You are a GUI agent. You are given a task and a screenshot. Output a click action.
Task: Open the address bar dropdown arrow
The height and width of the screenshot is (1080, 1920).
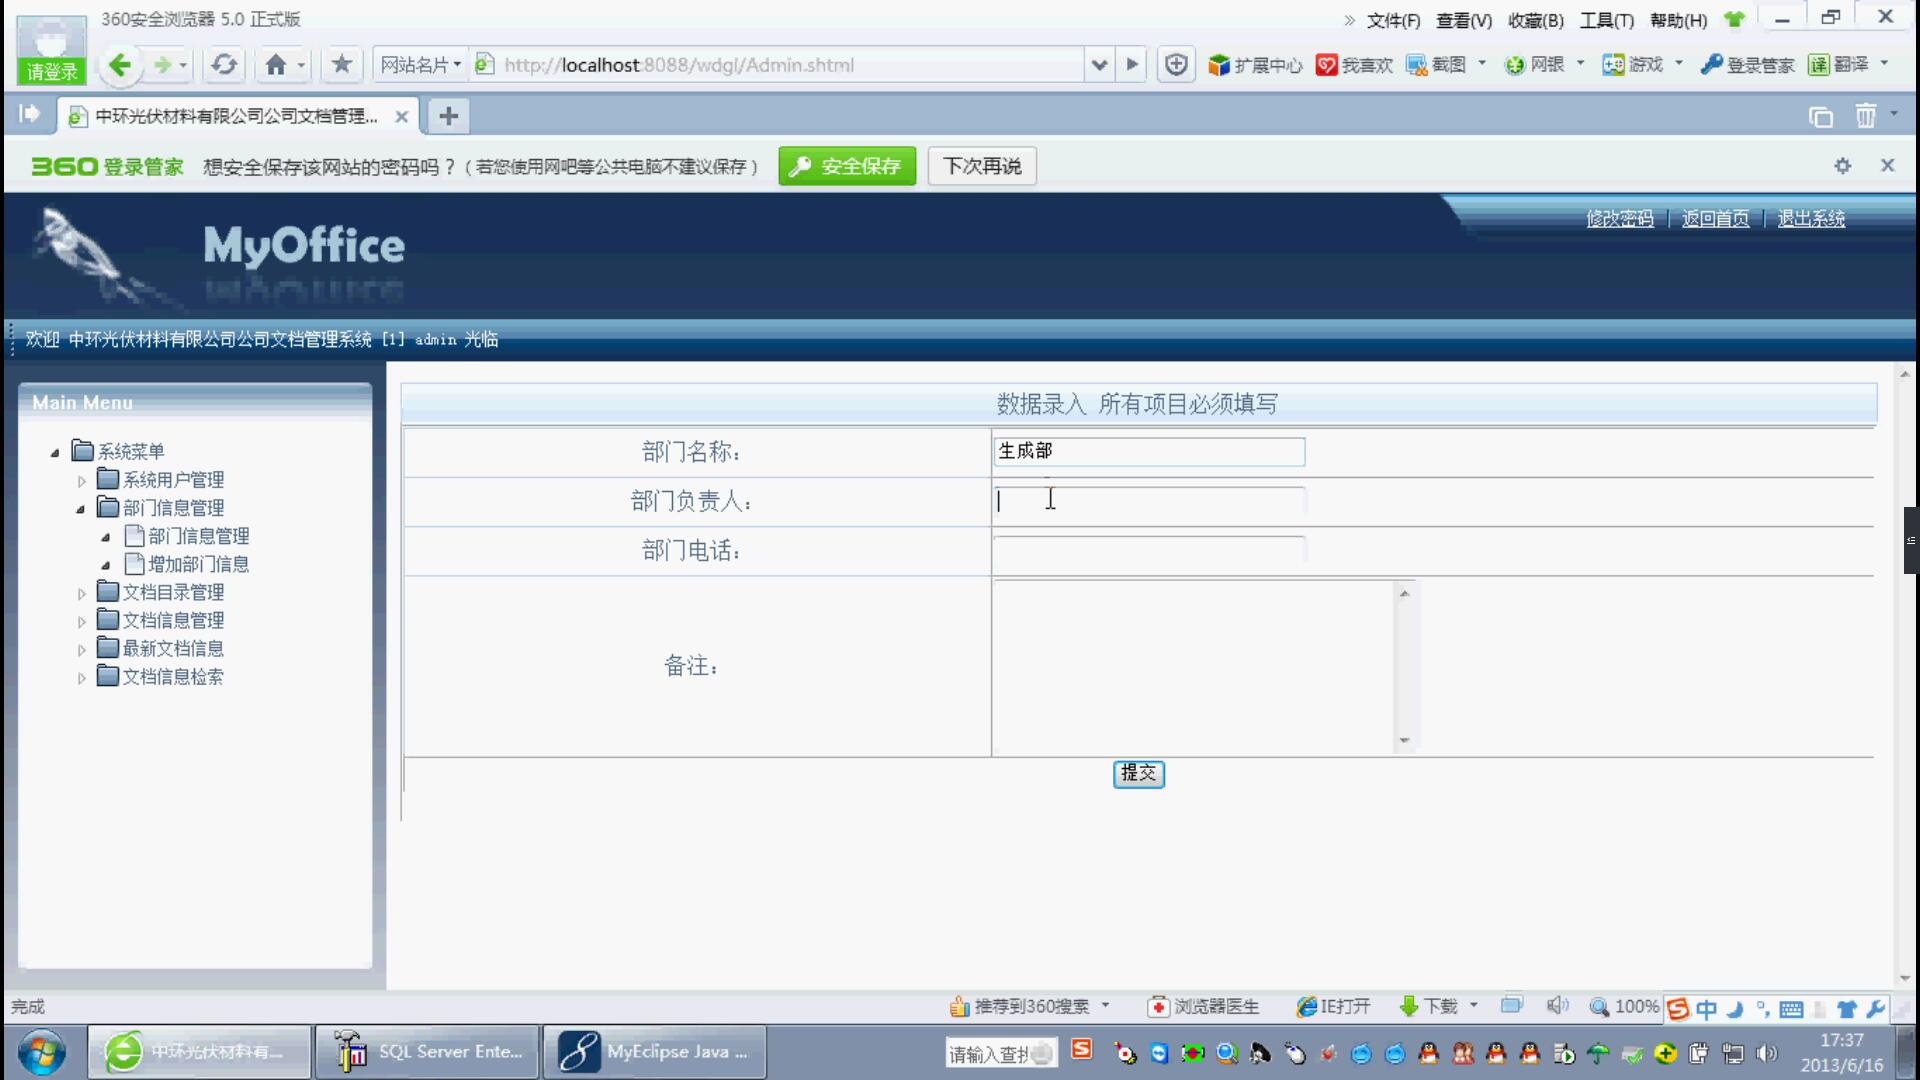click(x=1099, y=65)
